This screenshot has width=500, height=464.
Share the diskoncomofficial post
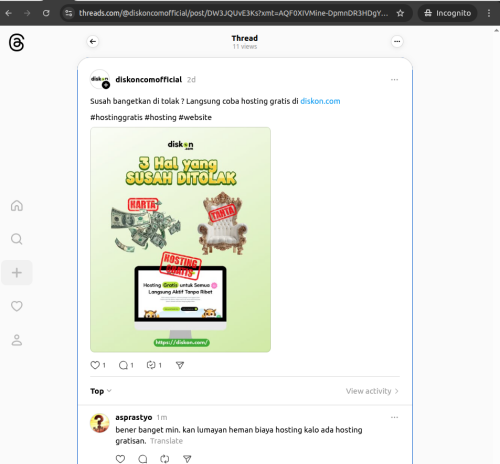click(180, 365)
